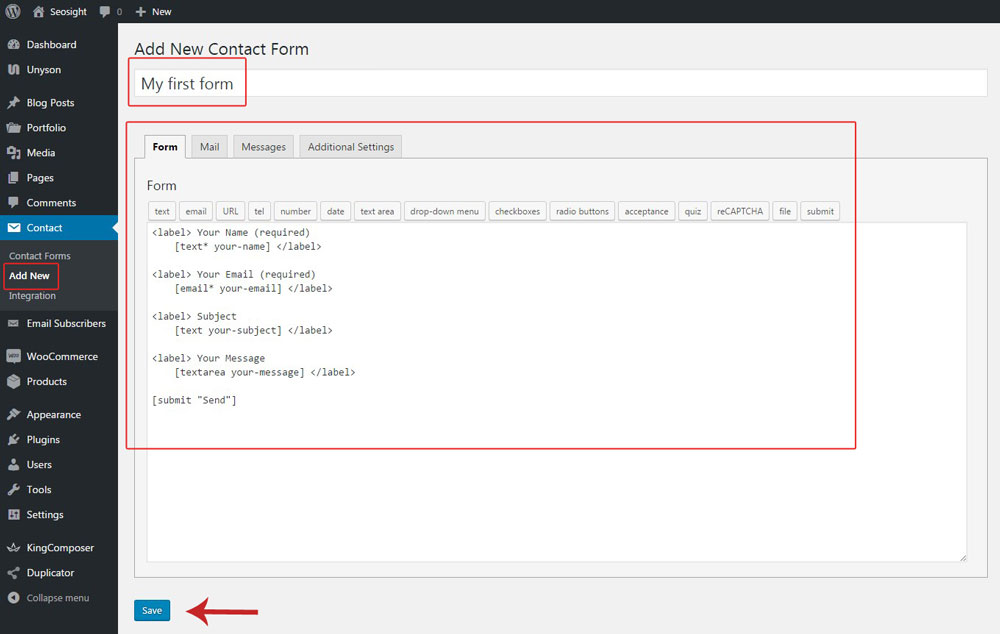Open the Plugins menu
This screenshot has height=634, width=1000.
[x=43, y=440]
